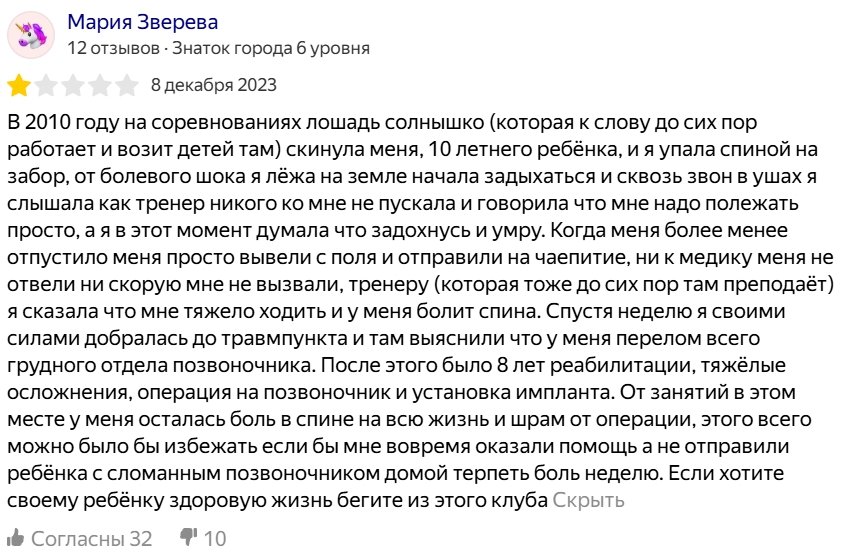Viewport: 860px width, 558px height.
Task: Collapse the review with Скрыть
Action: coord(588,500)
